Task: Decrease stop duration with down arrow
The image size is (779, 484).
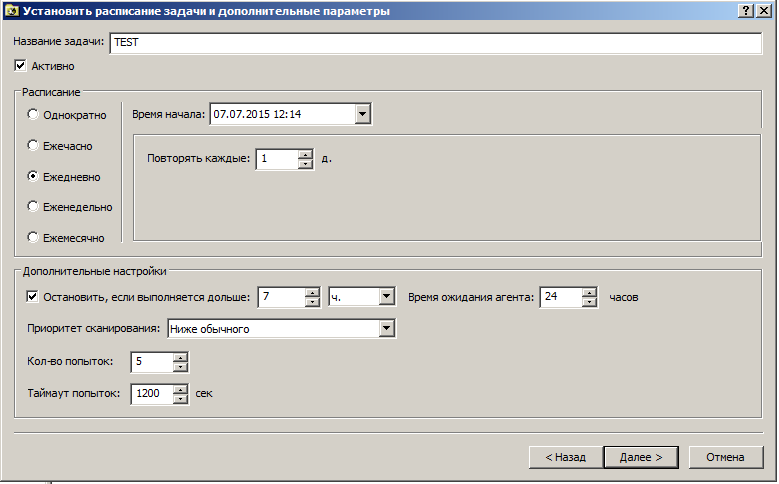Action: (312, 302)
